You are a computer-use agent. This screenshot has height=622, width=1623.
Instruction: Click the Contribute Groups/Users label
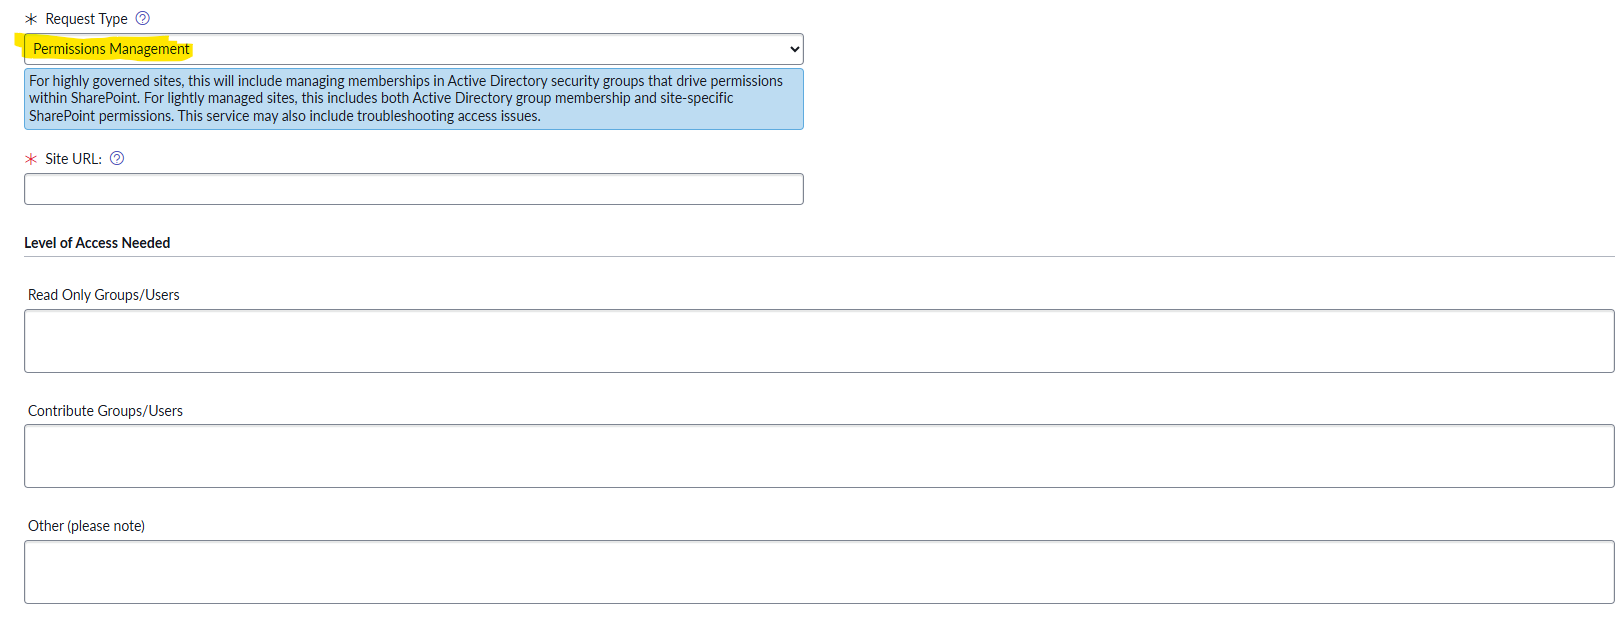pyautogui.click(x=105, y=411)
